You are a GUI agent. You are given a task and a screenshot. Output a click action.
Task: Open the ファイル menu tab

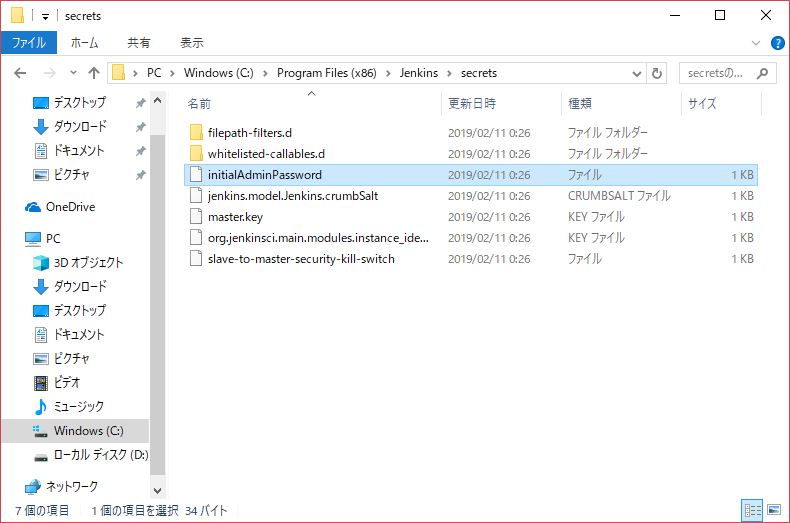[28, 43]
